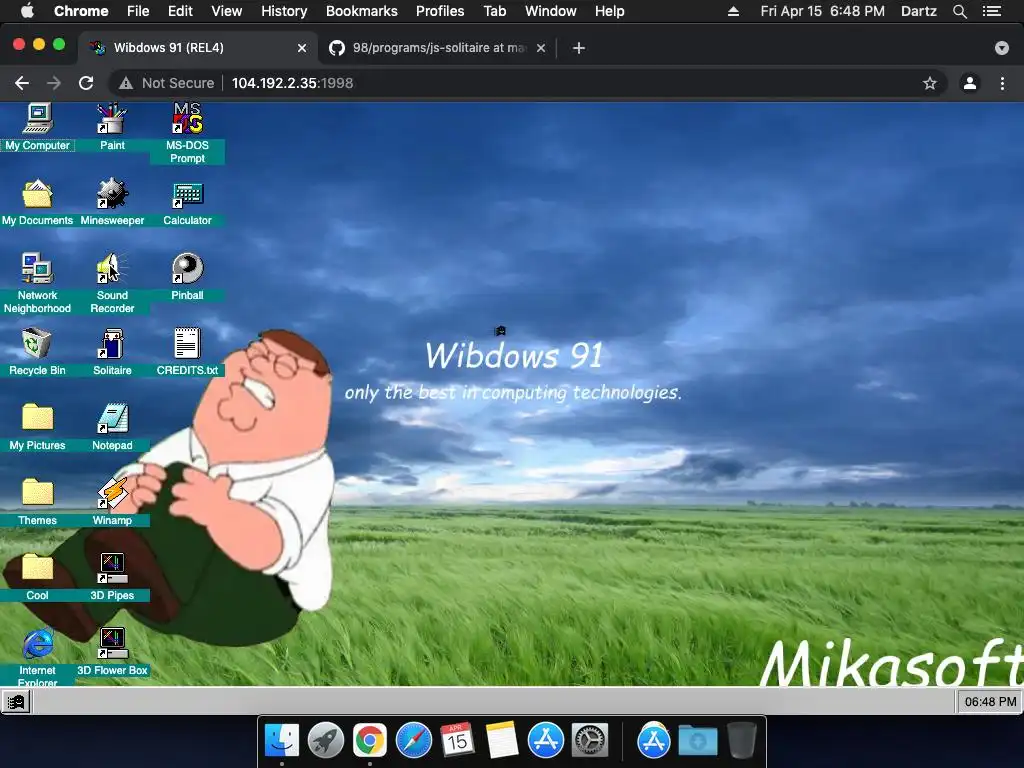Open the History menu
Screen dimensions: 1024x768
(284, 11)
